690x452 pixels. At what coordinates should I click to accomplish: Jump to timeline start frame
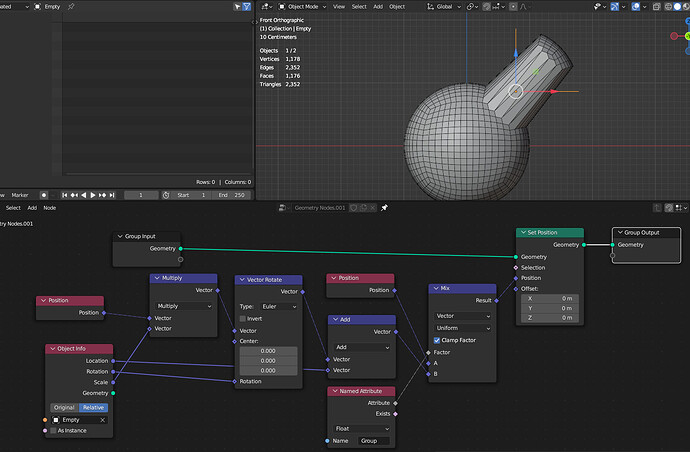(64, 195)
